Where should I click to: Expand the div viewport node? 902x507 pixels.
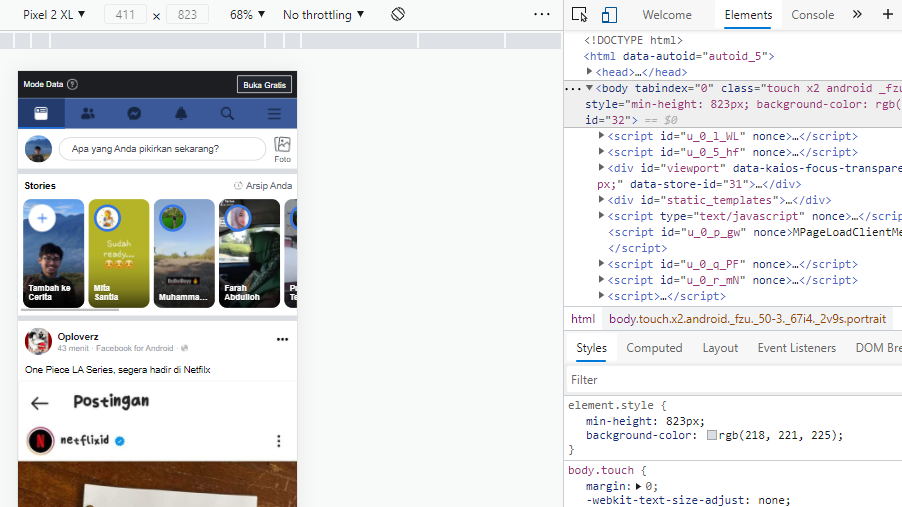click(x=601, y=167)
